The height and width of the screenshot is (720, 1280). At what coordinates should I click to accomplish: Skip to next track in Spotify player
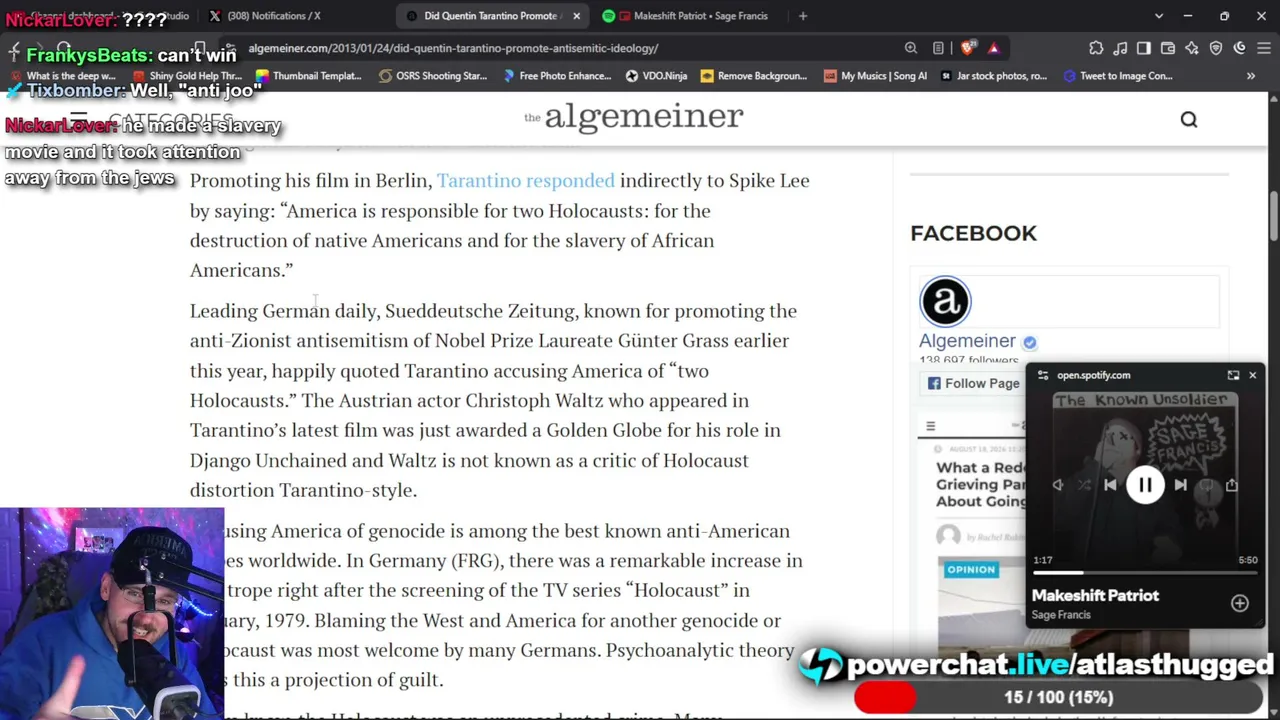coord(1181,485)
